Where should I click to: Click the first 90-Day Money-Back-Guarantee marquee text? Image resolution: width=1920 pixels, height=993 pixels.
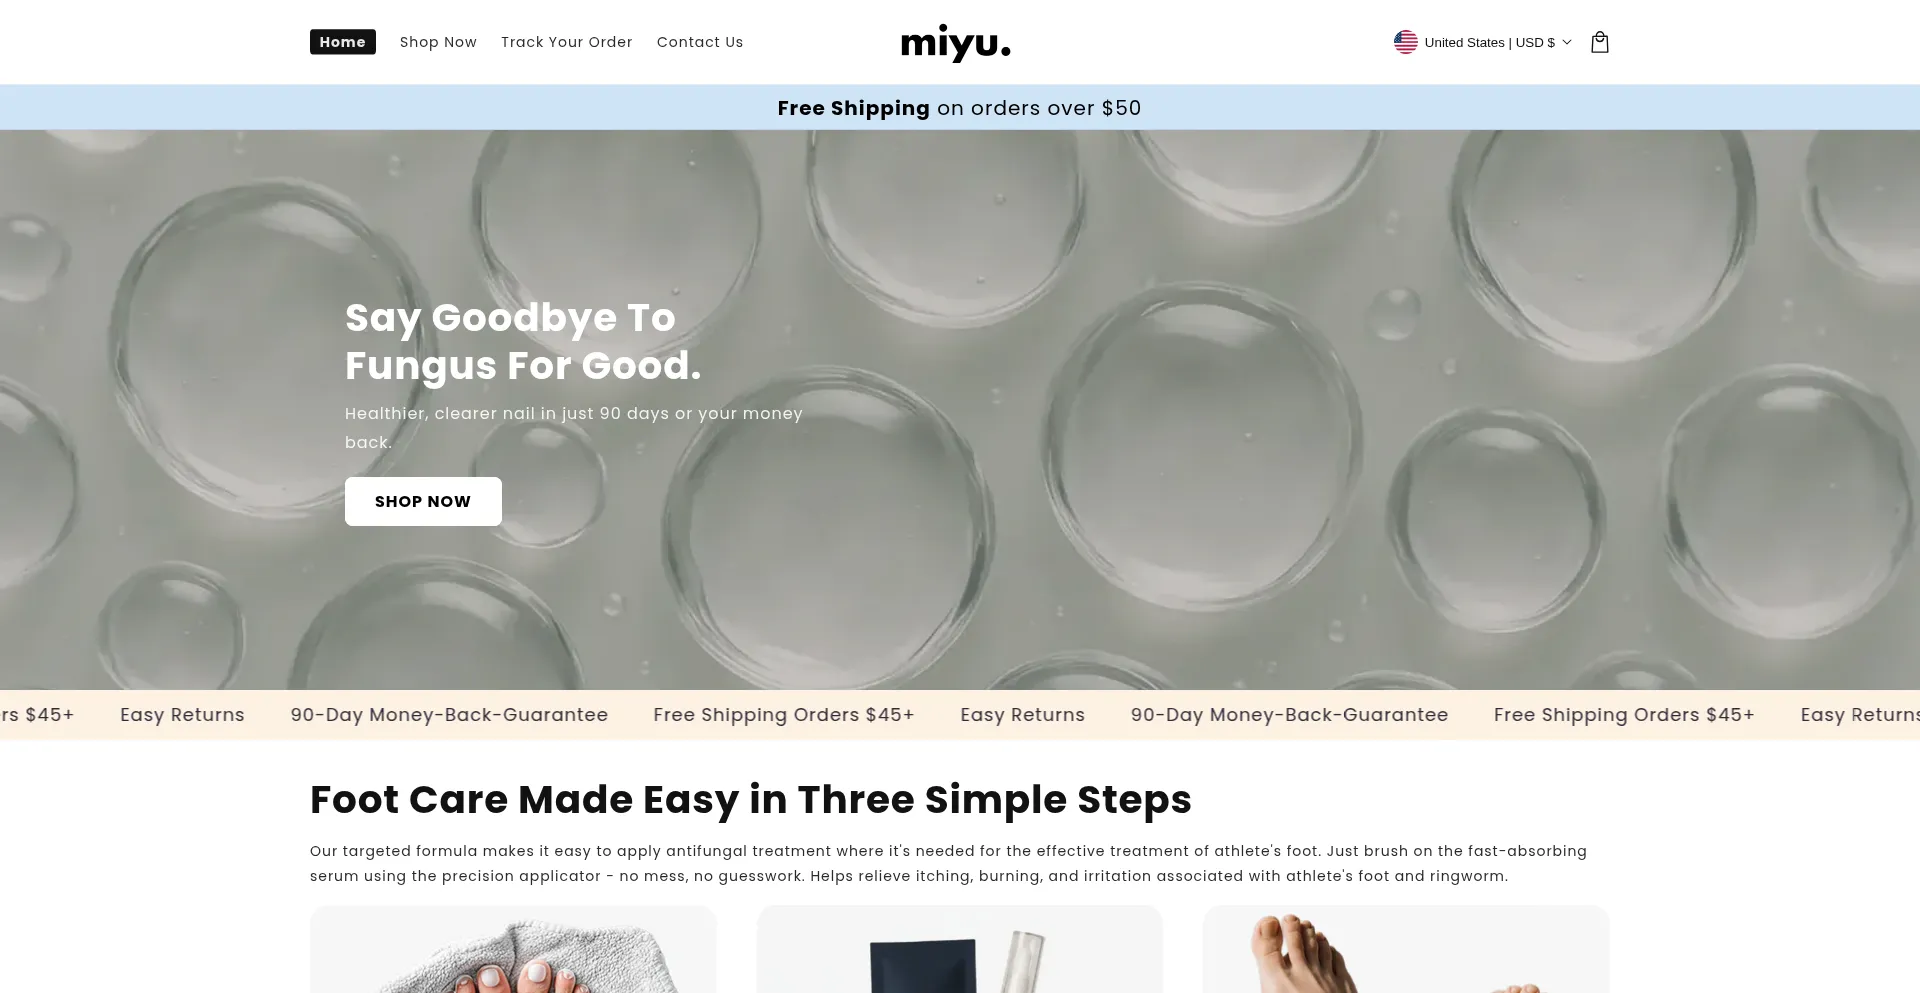pos(449,715)
